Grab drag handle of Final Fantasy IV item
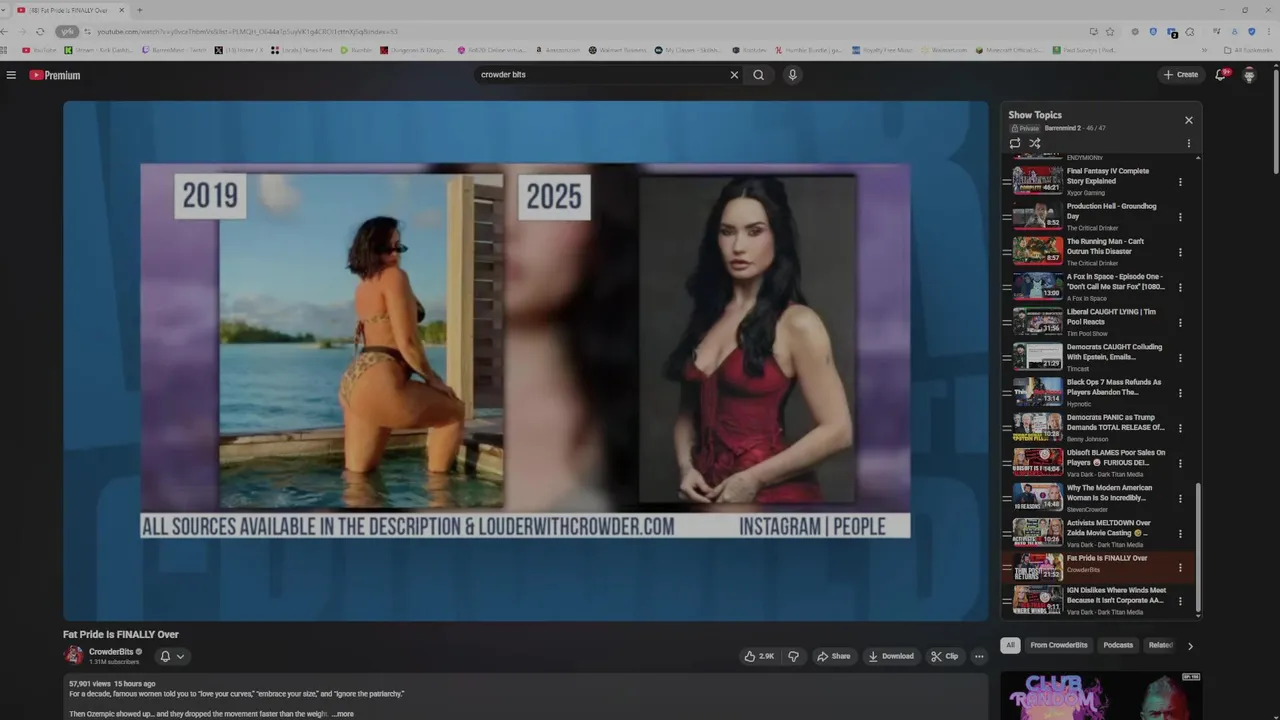This screenshot has width=1280, height=720. click(1007, 182)
